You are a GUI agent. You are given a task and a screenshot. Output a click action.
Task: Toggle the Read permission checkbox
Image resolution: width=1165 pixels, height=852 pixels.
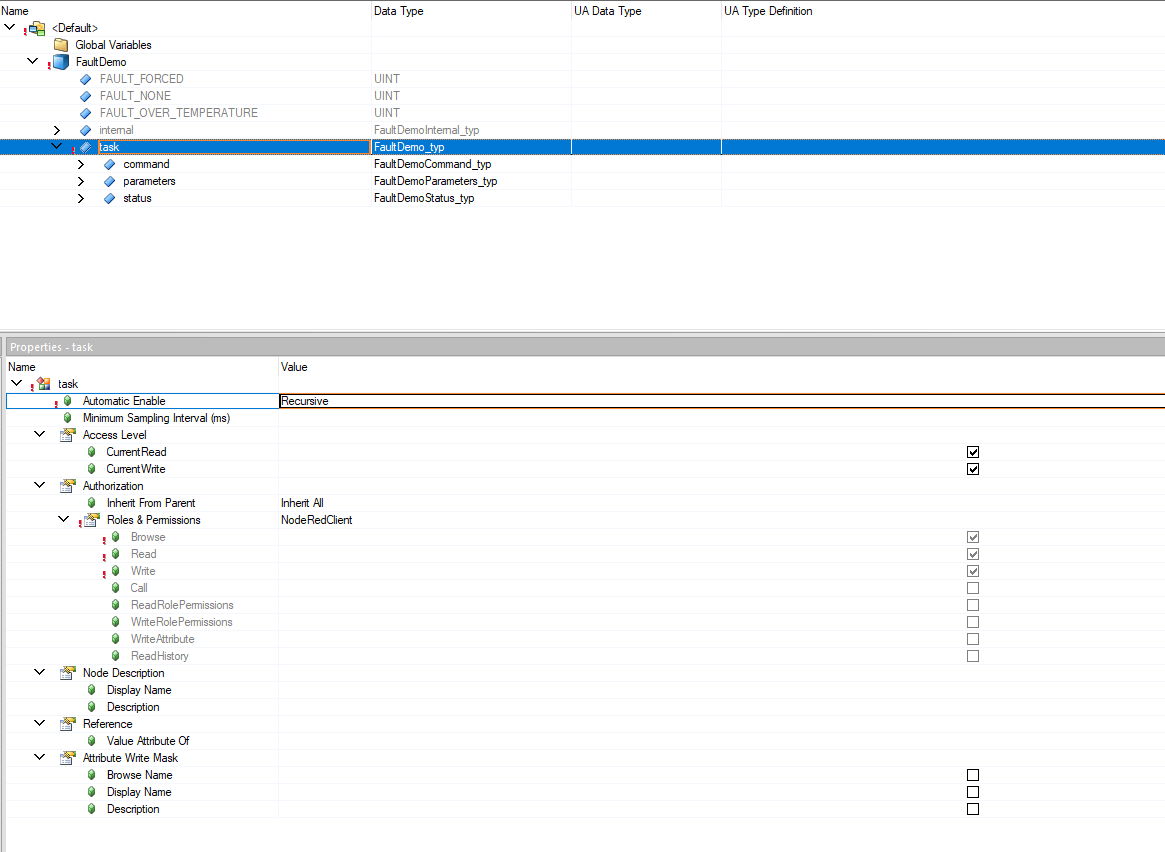pyautogui.click(x=973, y=554)
